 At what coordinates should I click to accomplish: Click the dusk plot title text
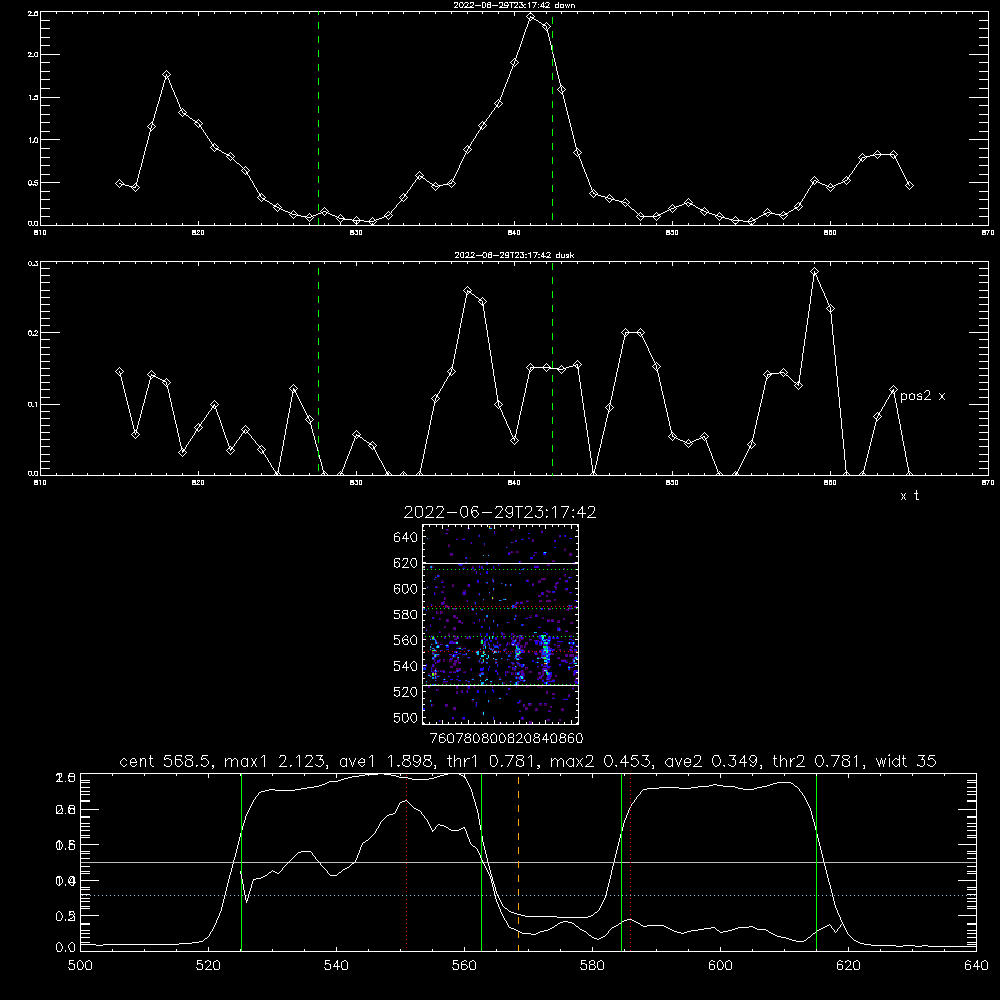point(514,255)
